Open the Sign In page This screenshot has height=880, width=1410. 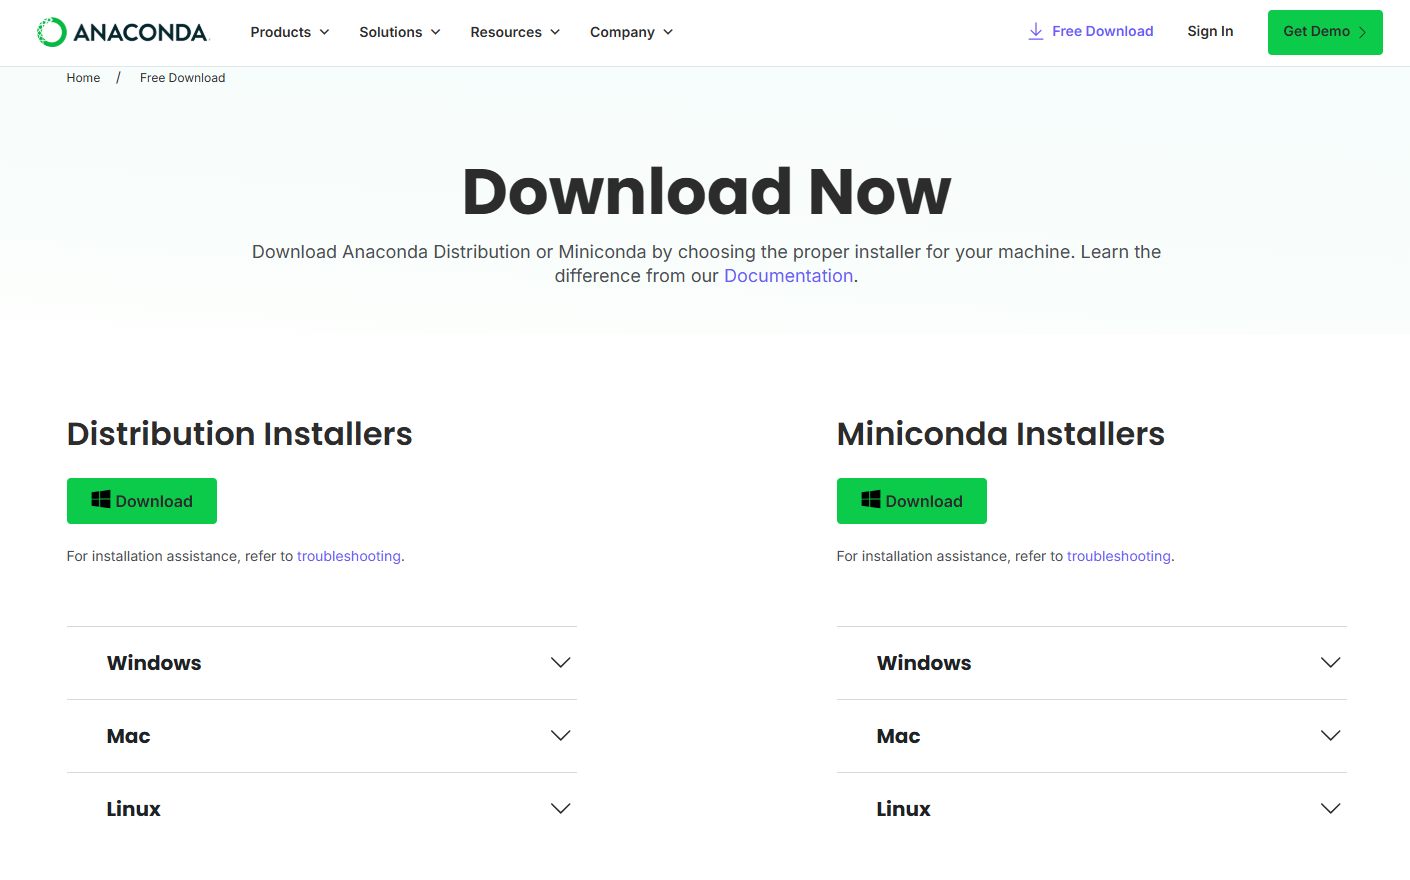tap(1210, 31)
